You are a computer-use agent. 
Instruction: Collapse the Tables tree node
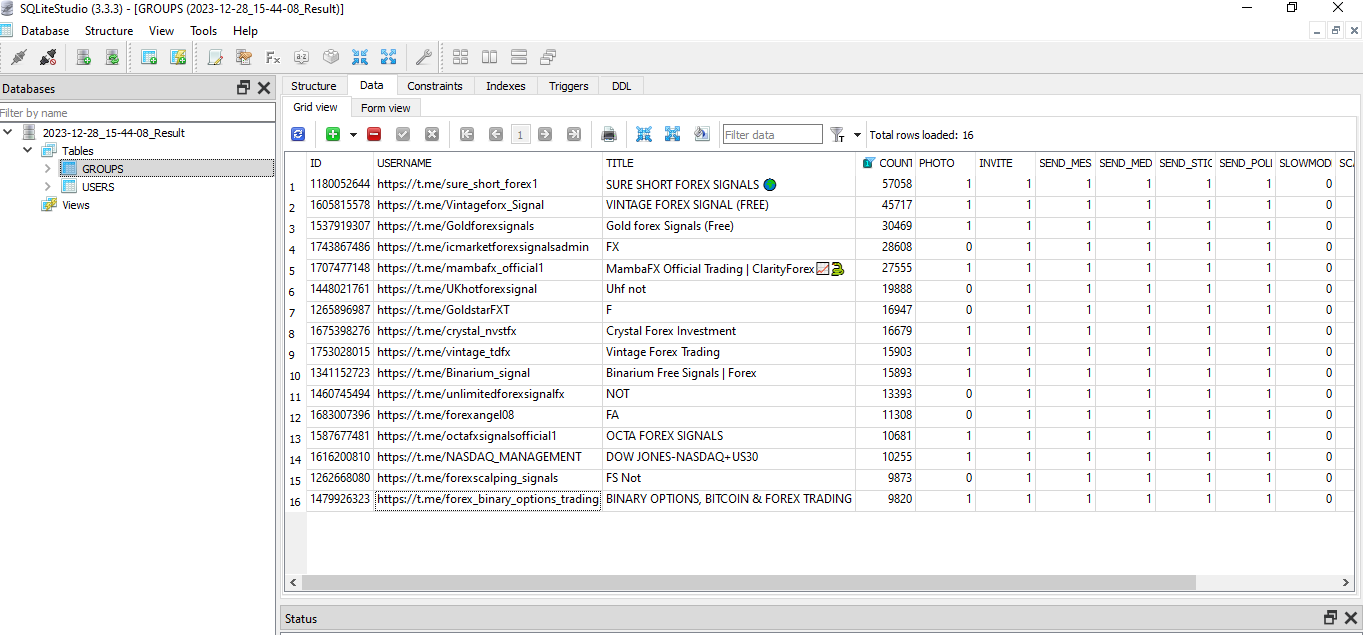28,151
